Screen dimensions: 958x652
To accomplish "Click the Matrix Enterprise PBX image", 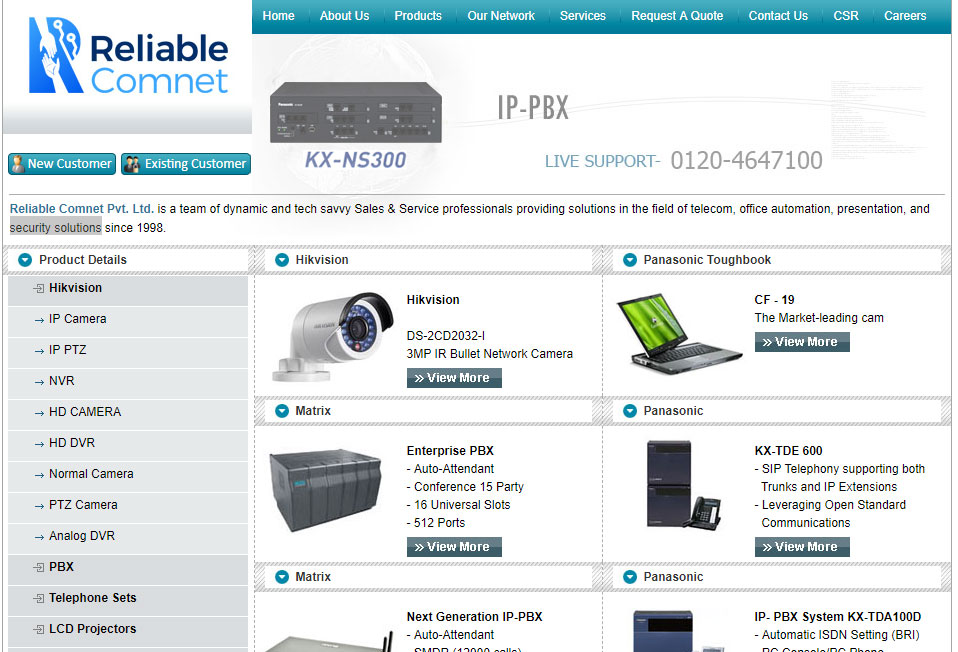I will pyautogui.click(x=325, y=491).
